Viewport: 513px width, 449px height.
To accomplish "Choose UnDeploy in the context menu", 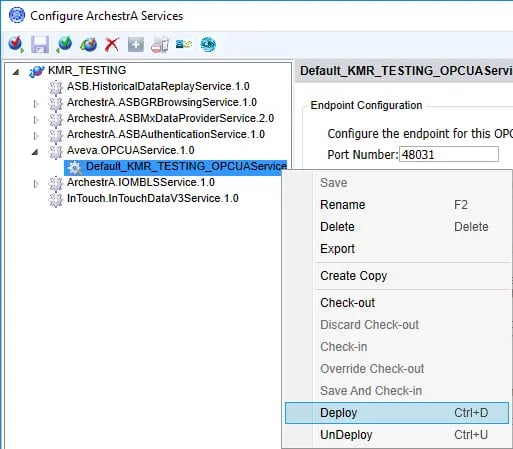I will click(x=397, y=435).
